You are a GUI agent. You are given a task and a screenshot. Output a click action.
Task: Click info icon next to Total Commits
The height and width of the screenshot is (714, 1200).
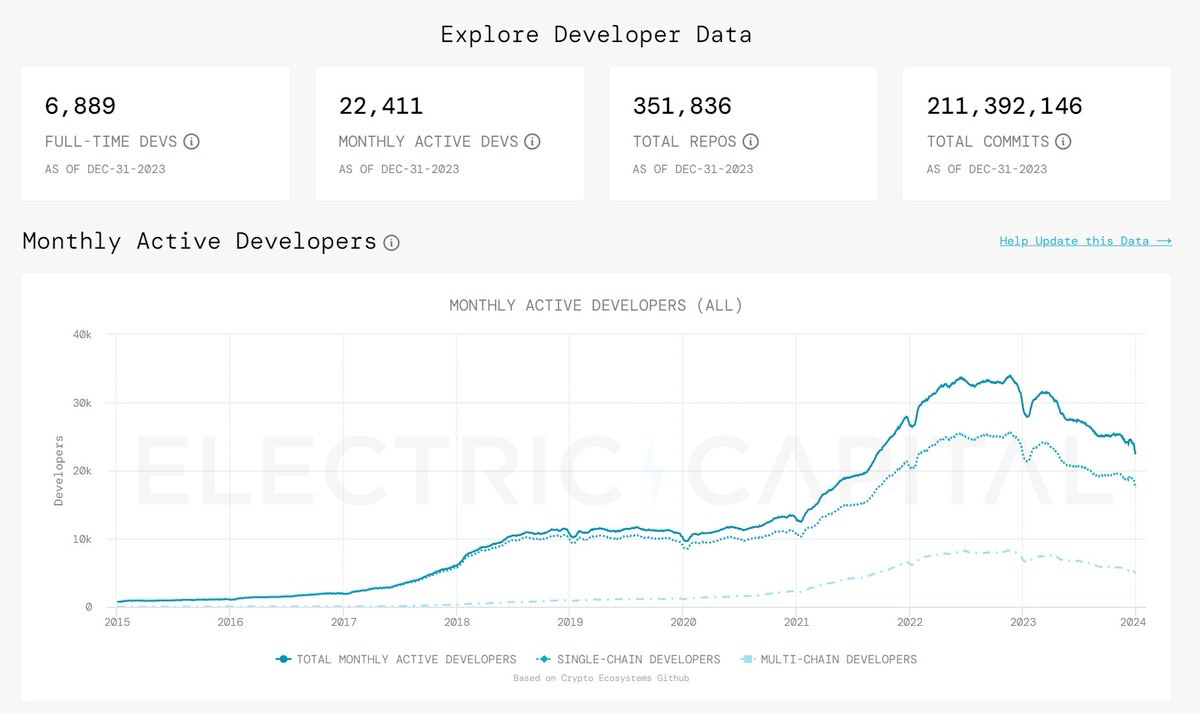pos(1064,142)
